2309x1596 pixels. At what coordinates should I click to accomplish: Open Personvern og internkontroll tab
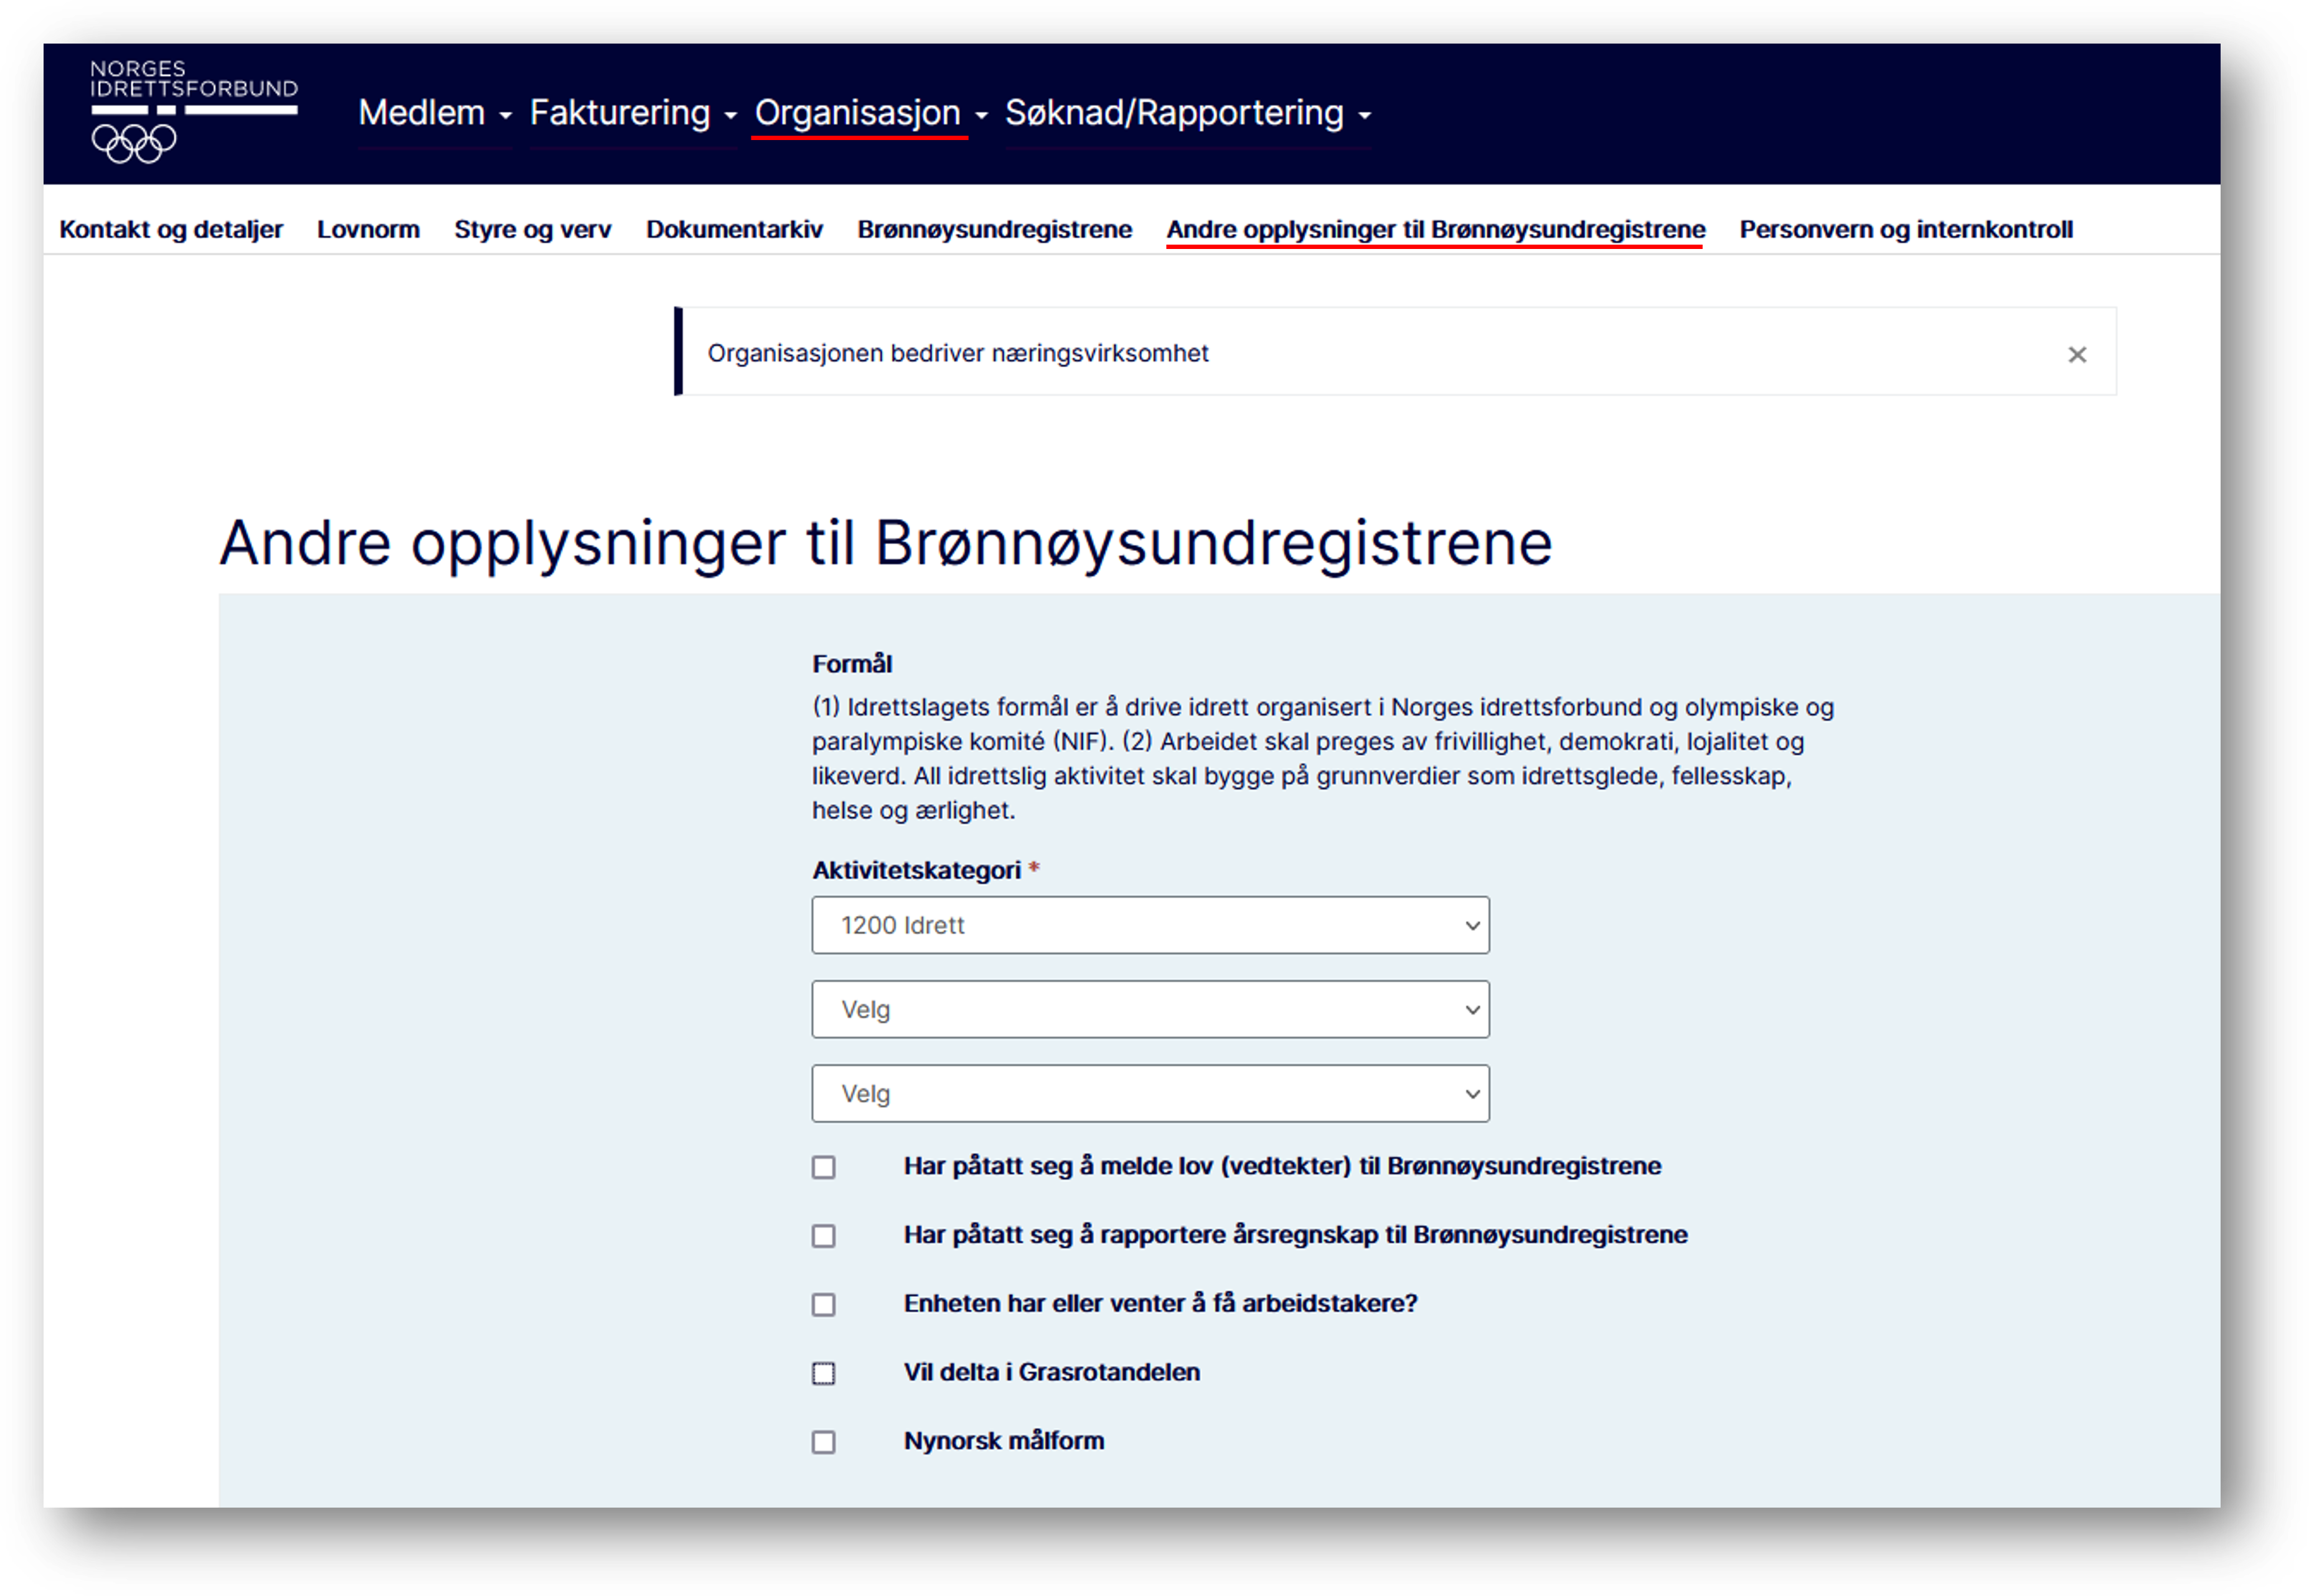[1905, 229]
